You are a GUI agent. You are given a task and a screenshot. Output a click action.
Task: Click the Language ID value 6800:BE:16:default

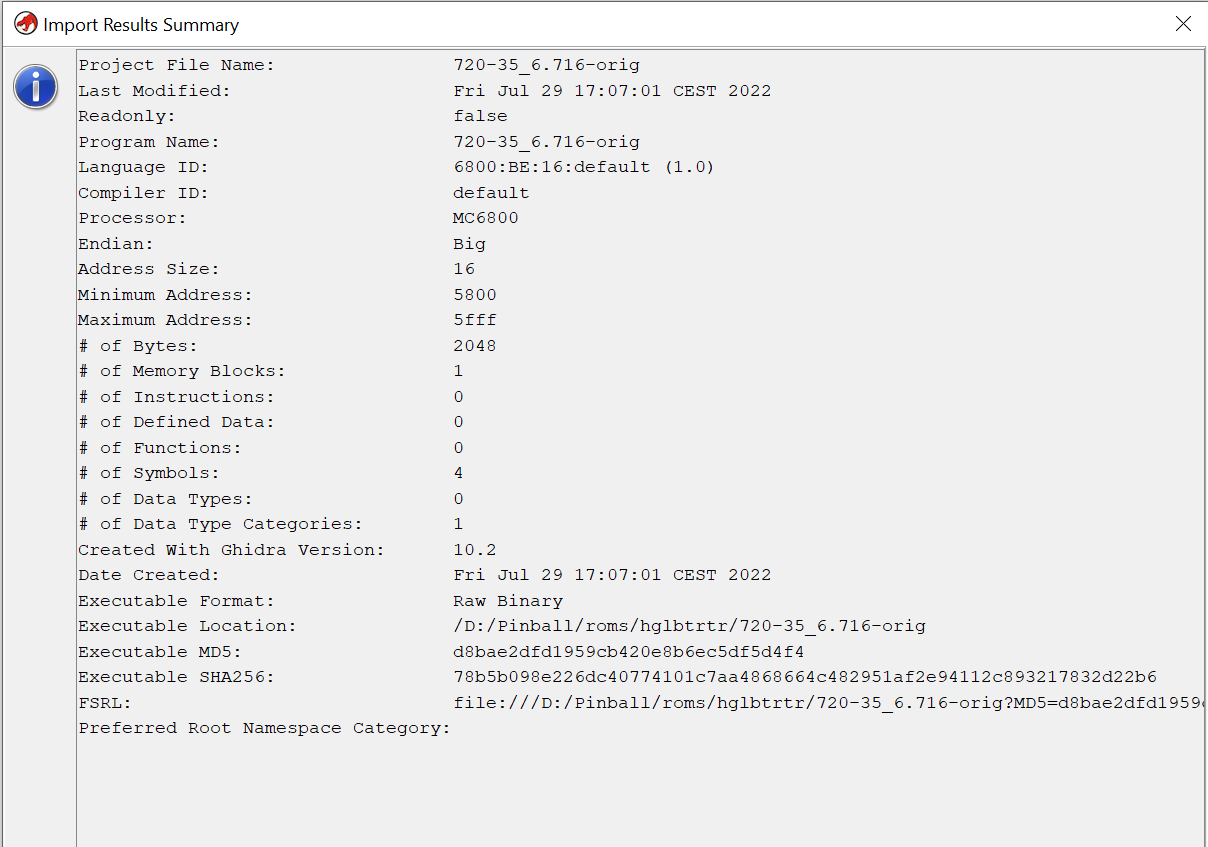(584, 167)
